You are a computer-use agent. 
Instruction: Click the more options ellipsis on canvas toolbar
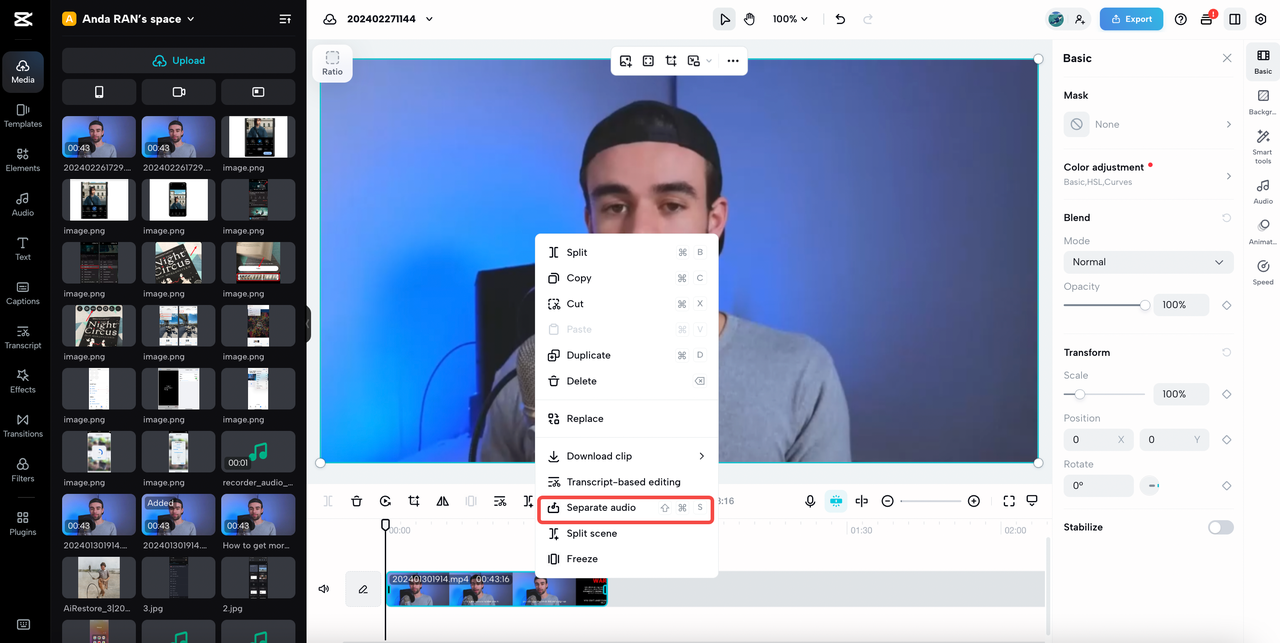(x=733, y=61)
